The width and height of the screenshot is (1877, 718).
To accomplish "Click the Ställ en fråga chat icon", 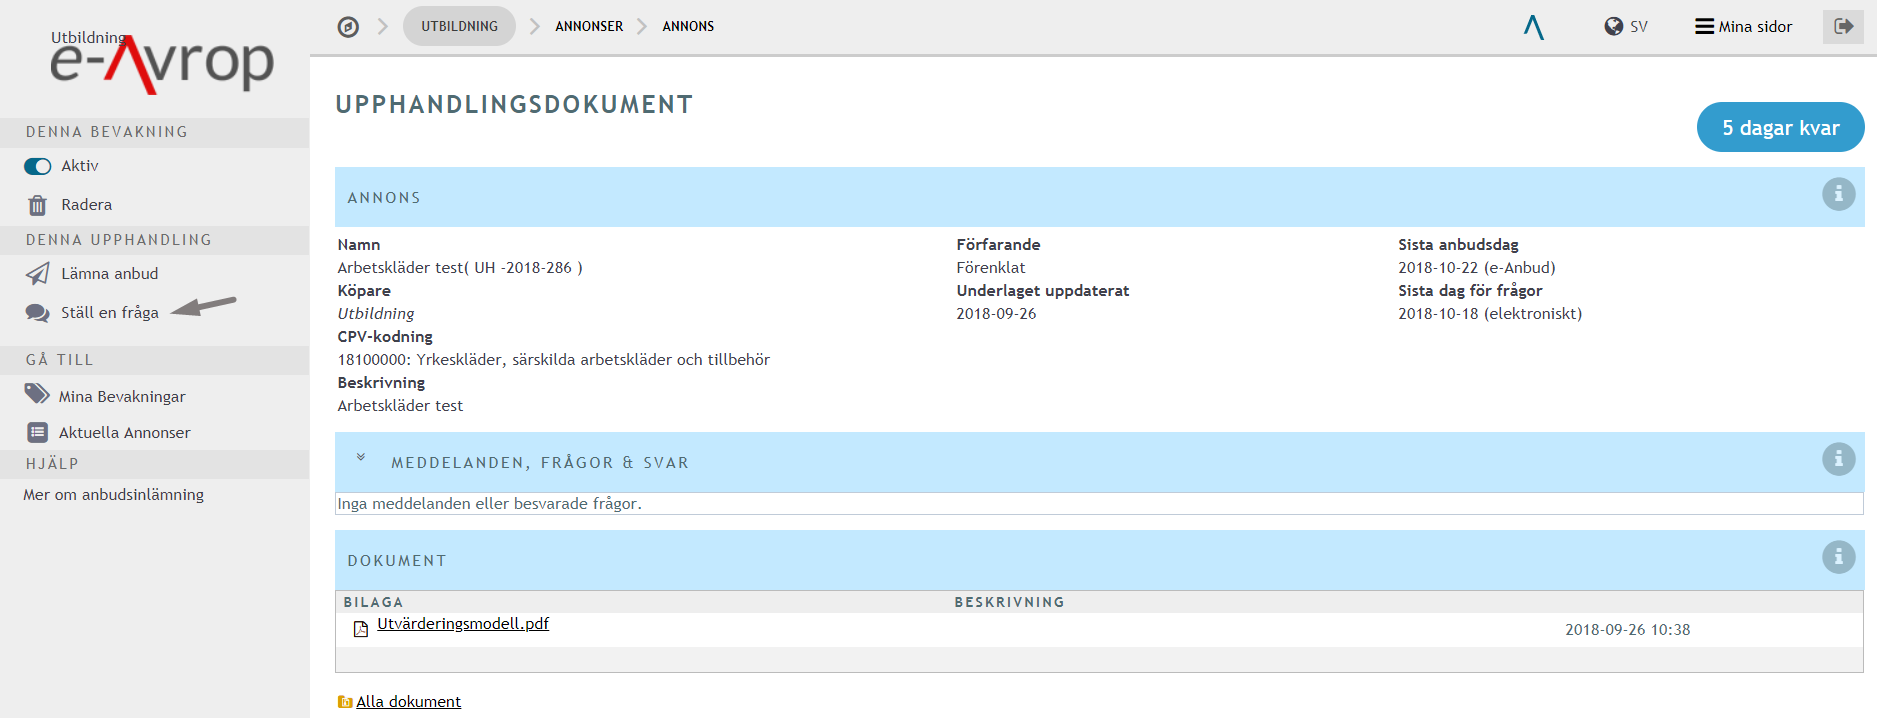I will (x=38, y=313).
